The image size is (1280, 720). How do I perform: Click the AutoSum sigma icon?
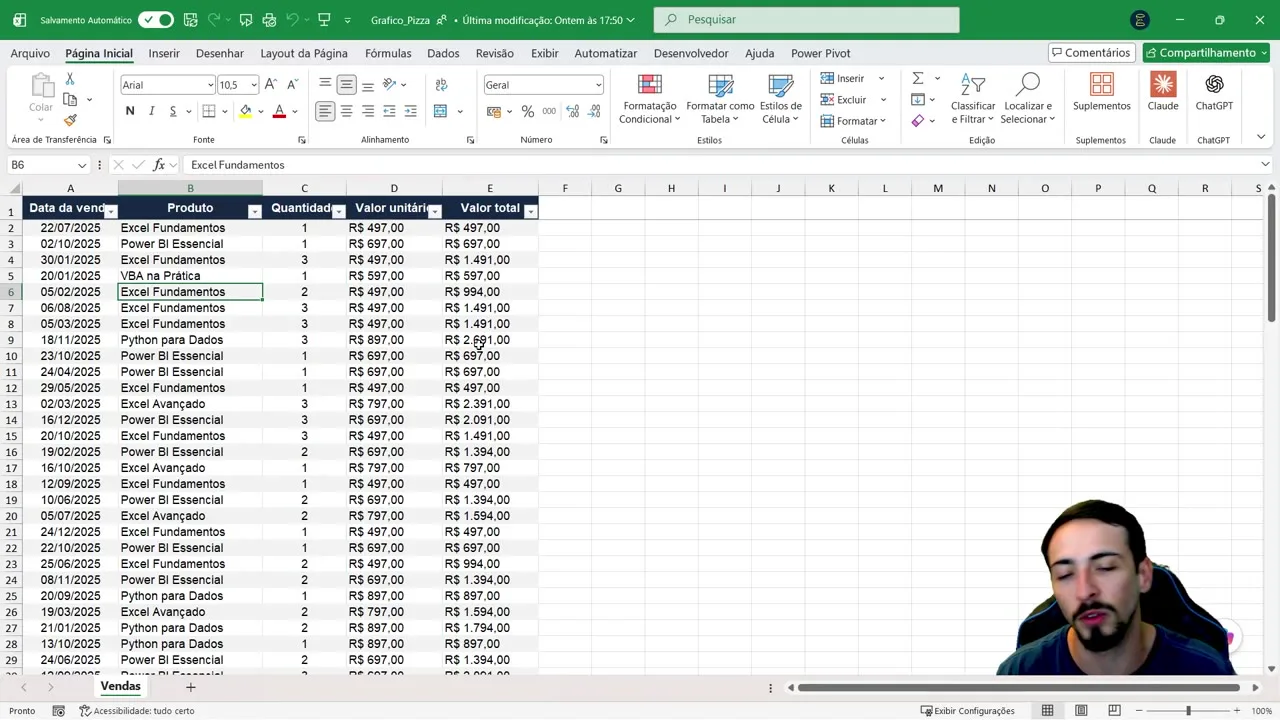tap(918, 79)
